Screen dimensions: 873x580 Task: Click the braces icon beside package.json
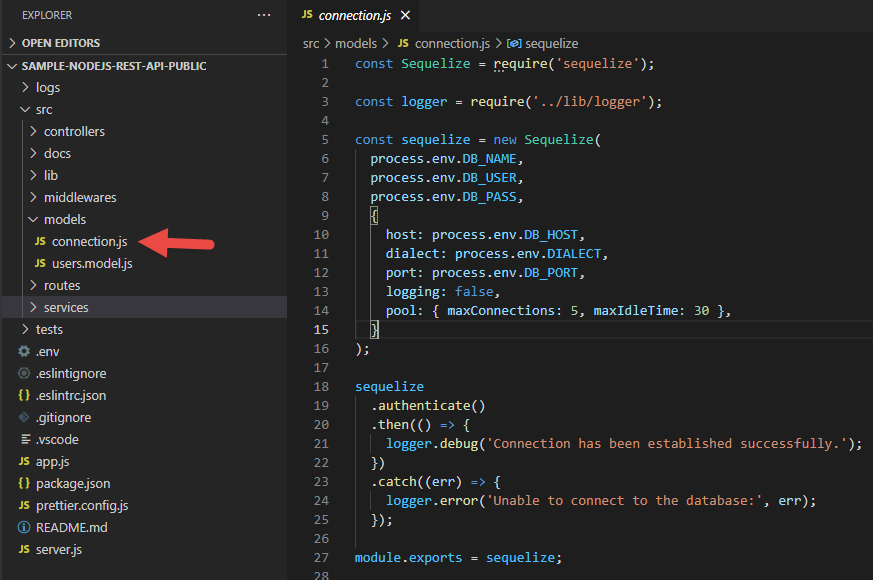pos(25,483)
